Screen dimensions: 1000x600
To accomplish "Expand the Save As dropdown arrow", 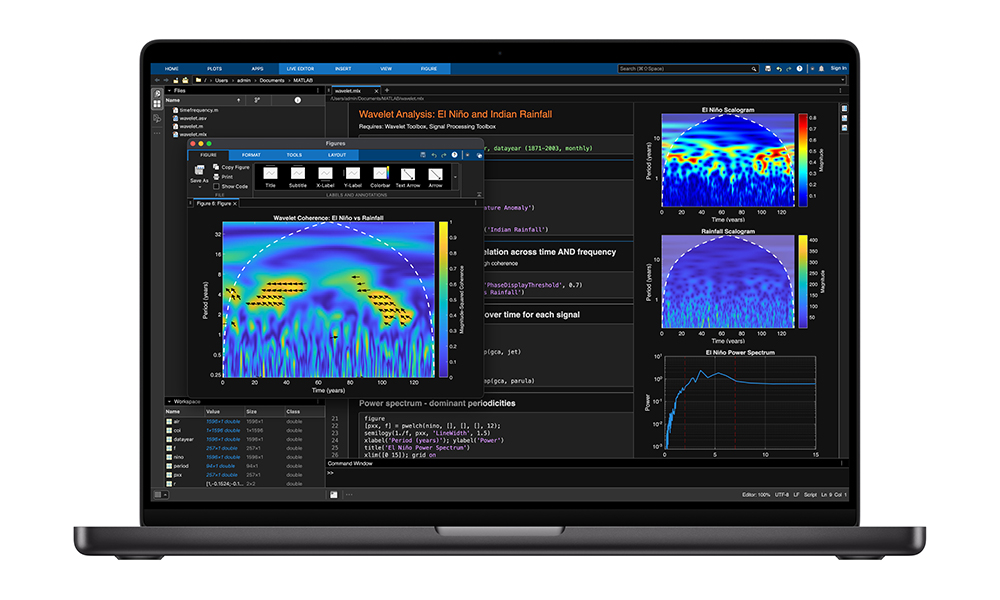I will [198, 187].
